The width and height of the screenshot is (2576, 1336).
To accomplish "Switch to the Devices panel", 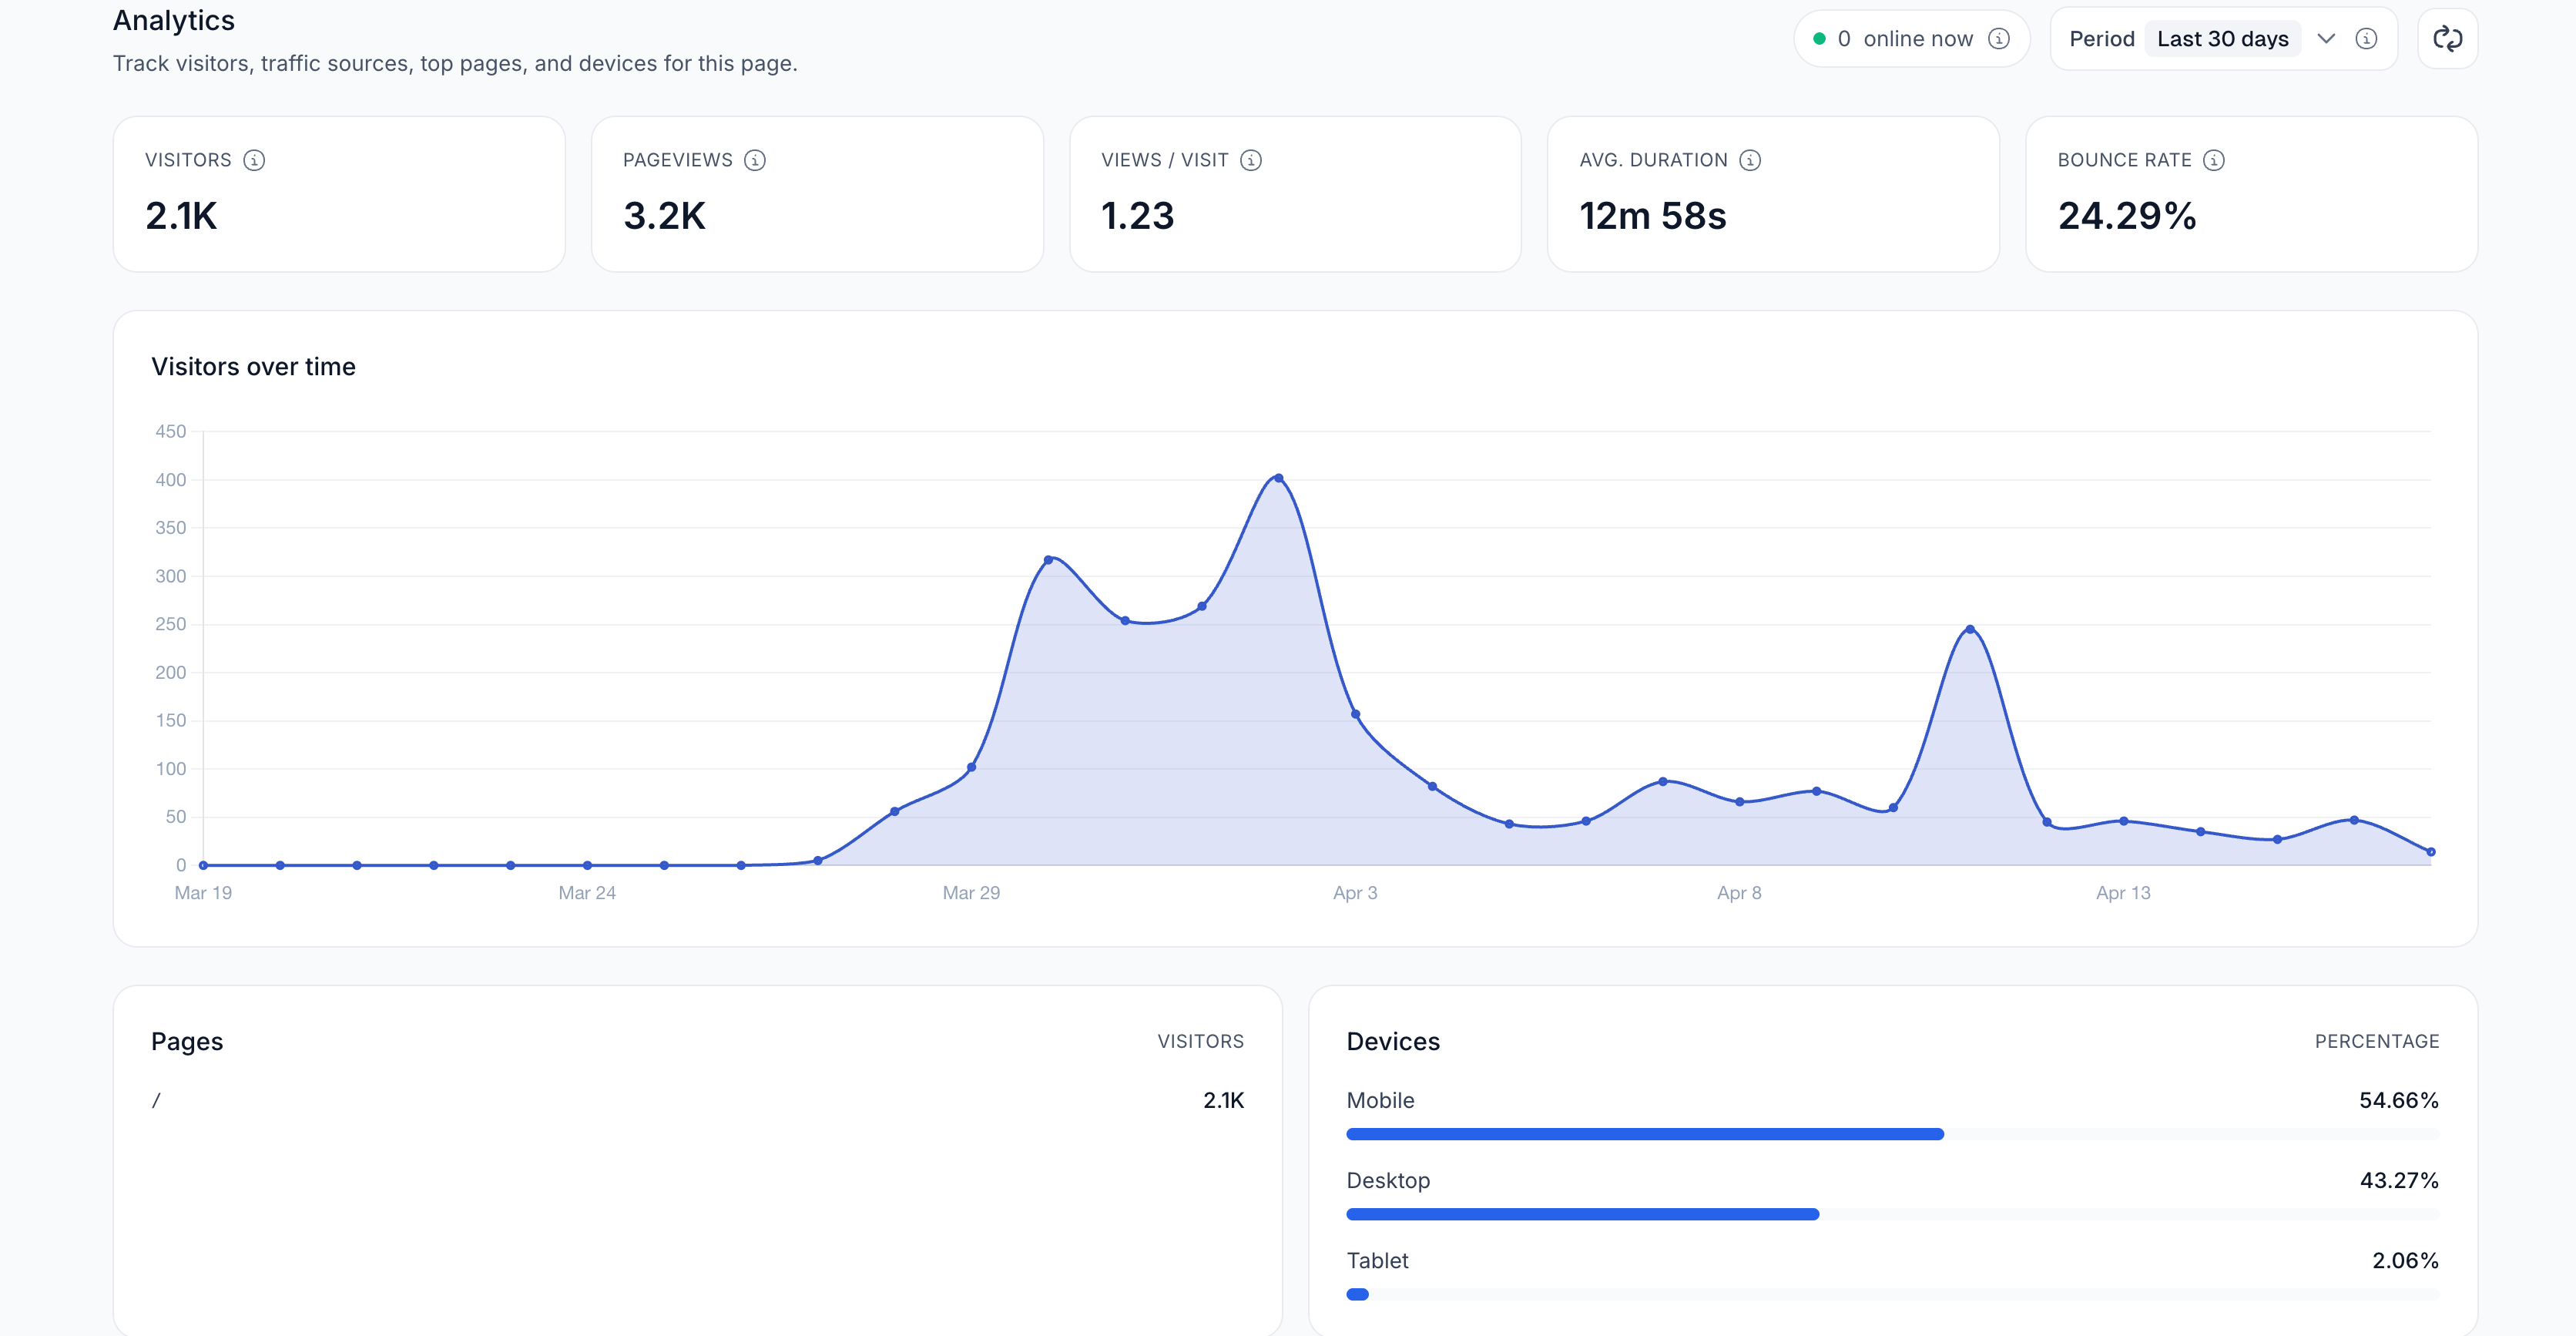I will [1393, 1041].
